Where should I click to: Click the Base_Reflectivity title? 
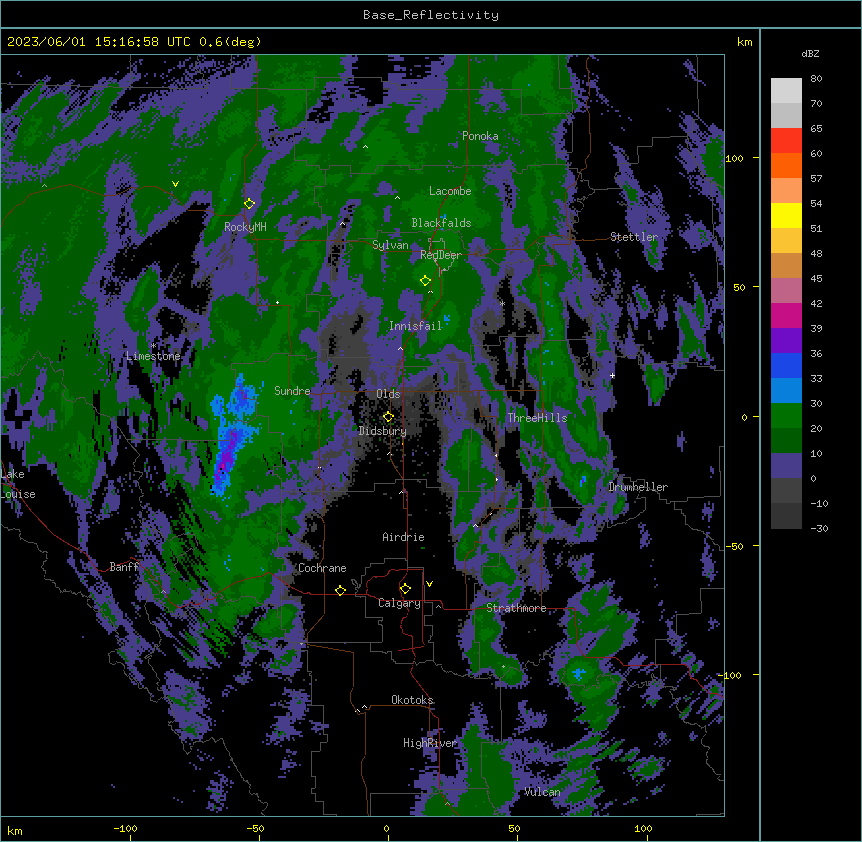tap(431, 15)
